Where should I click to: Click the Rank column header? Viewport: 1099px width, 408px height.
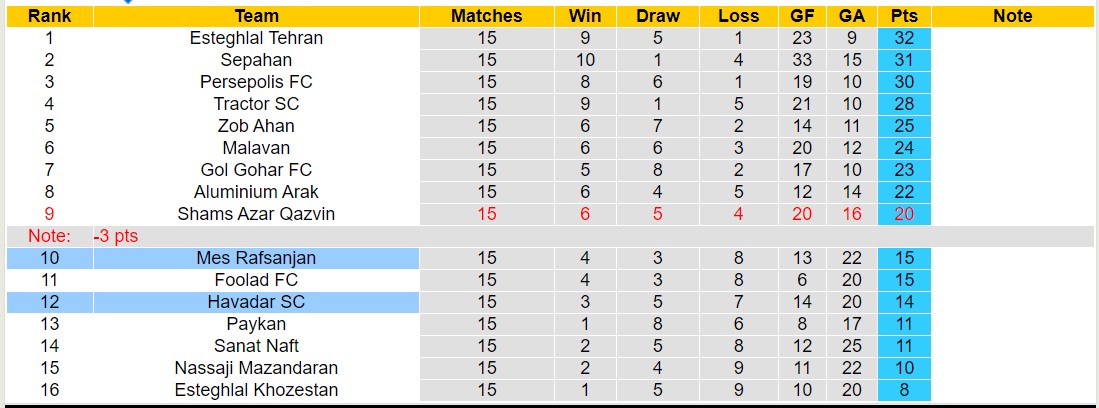tap(49, 16)
